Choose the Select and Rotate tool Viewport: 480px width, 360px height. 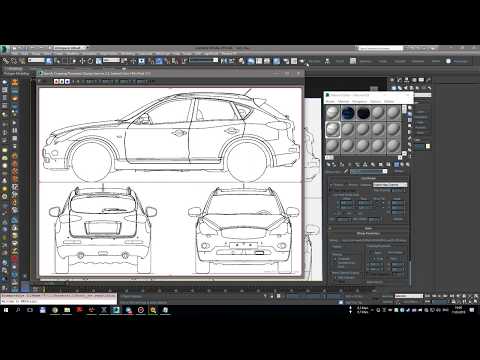pyautogui.click(x=90, y=61)
